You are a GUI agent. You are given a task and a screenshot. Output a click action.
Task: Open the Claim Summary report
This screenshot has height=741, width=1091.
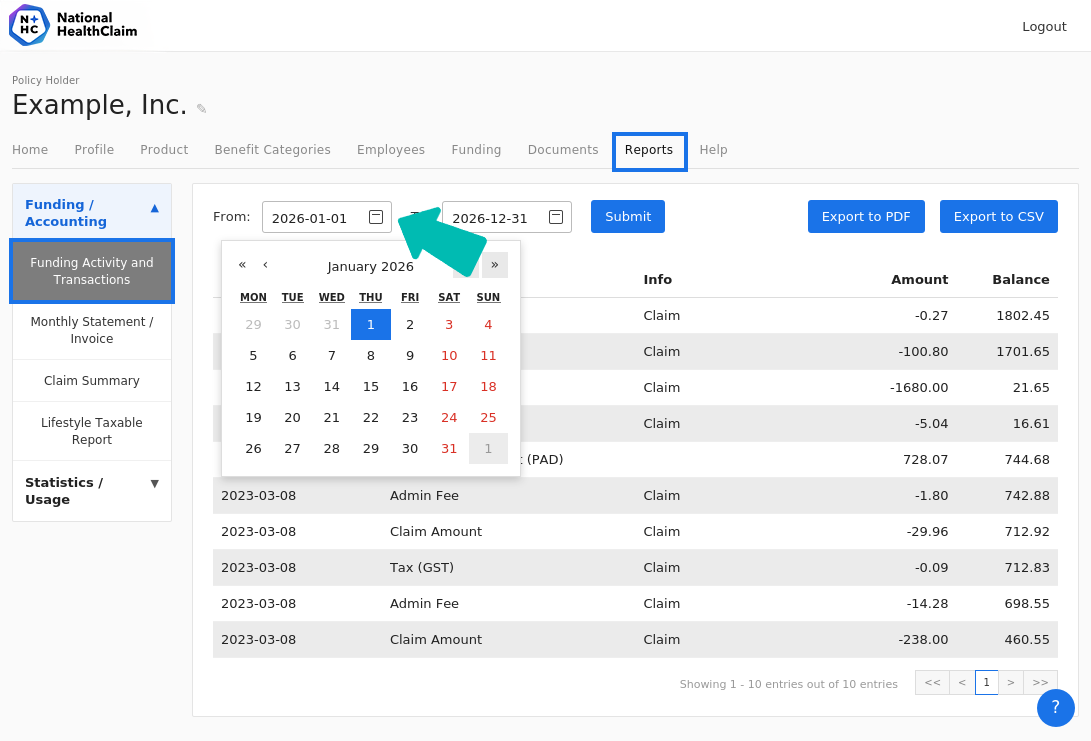(92, 381)
